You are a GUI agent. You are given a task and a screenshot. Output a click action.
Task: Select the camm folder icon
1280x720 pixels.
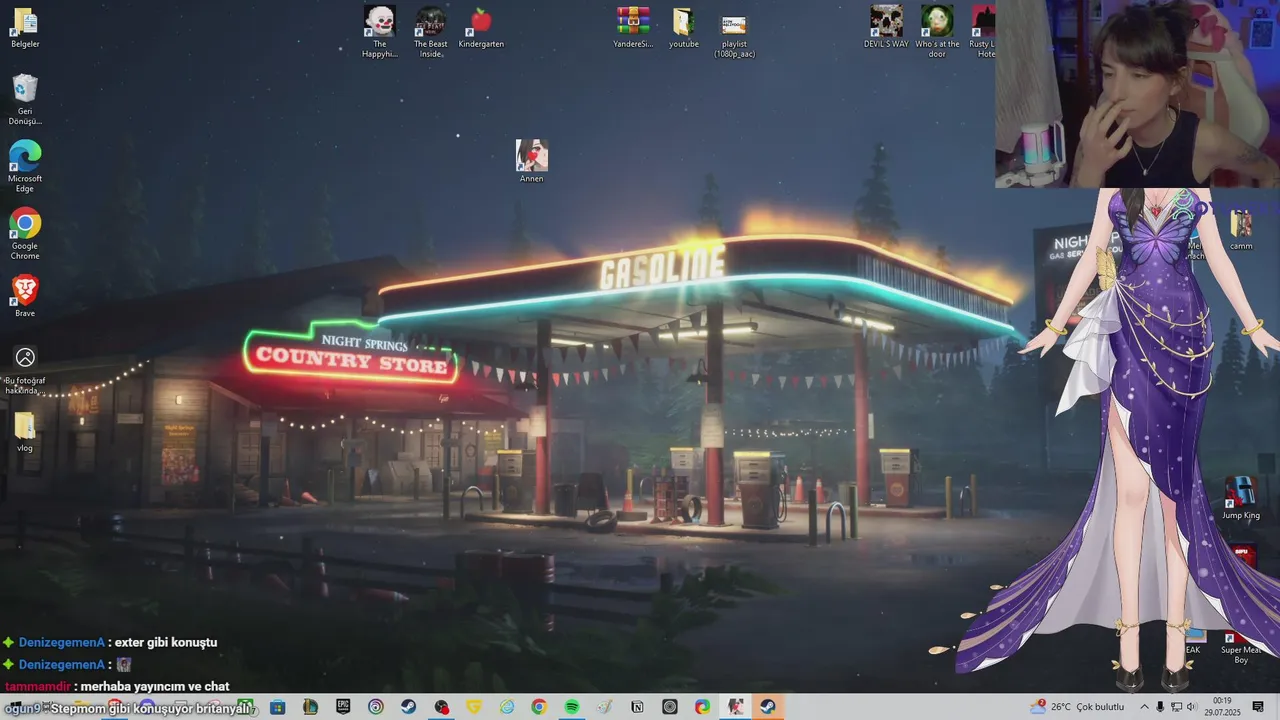click(1241, 231)
